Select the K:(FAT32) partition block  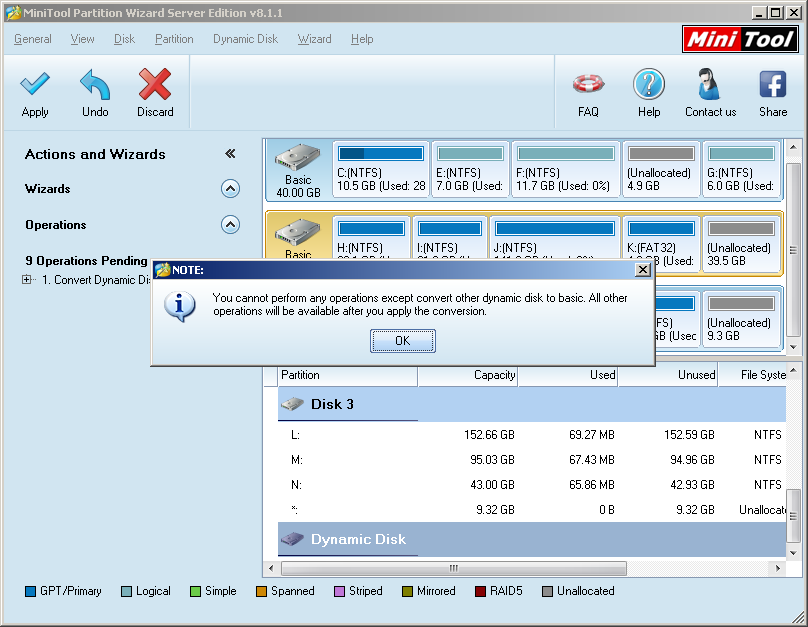point(661,244)
